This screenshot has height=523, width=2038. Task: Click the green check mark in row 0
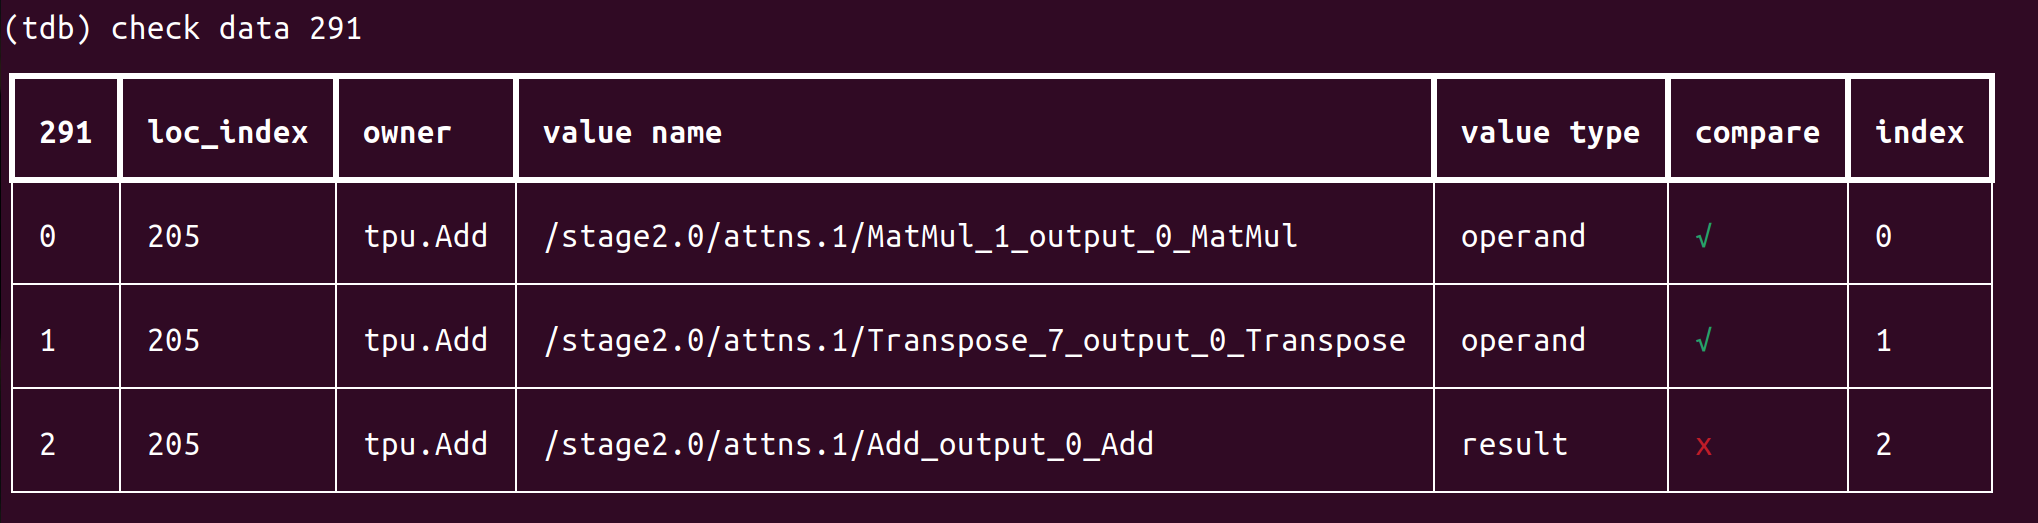[1704, 237]
